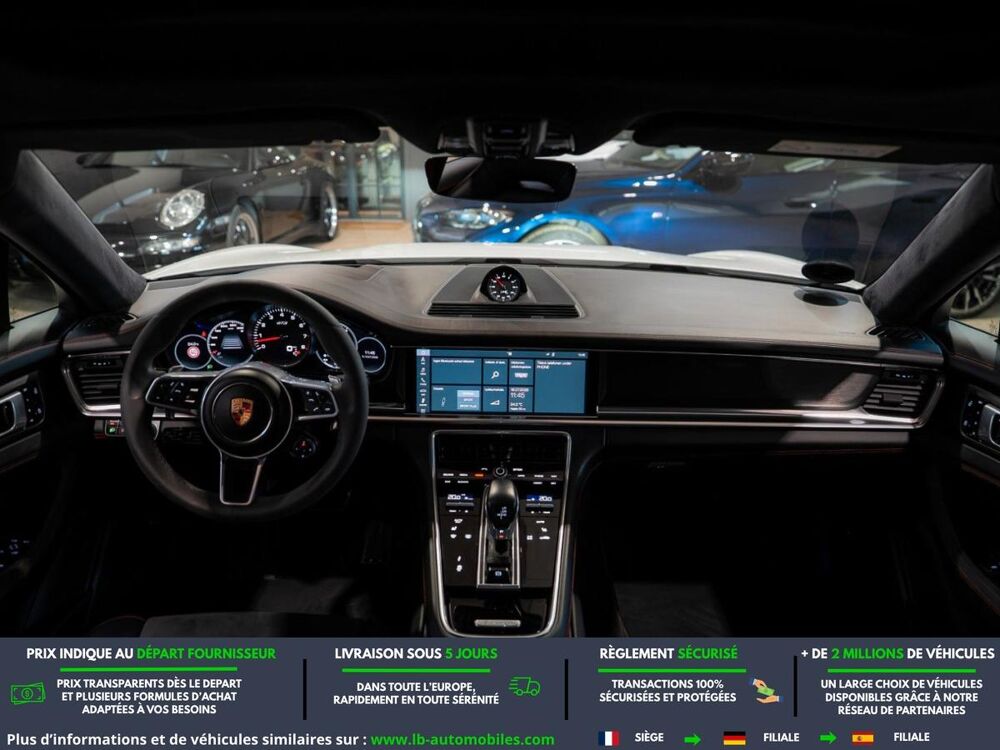Click the 'LIVRAISON SOUS 5 JOURS' heading
The width and height of the screenshot is (1000, 750).
(416, 654)
